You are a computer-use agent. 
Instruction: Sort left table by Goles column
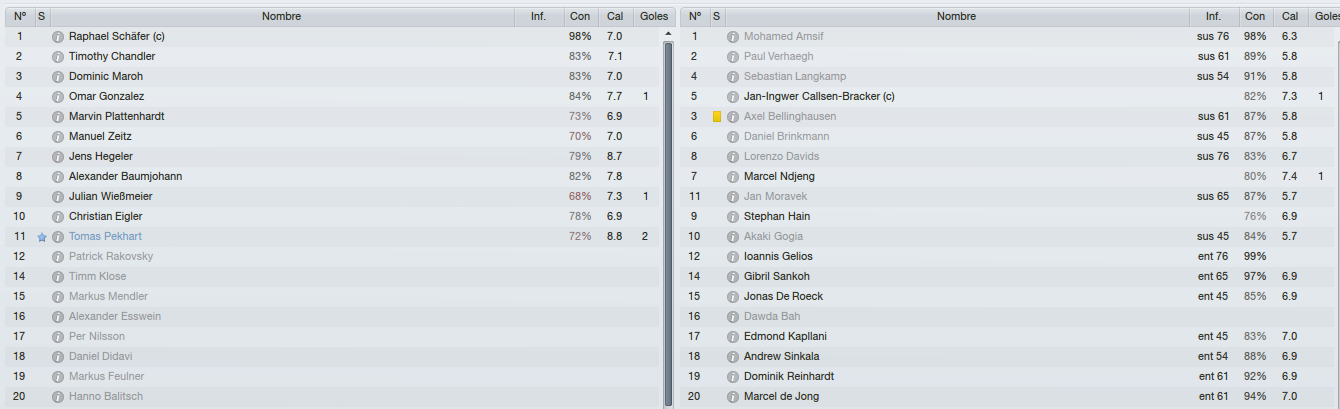654,16
